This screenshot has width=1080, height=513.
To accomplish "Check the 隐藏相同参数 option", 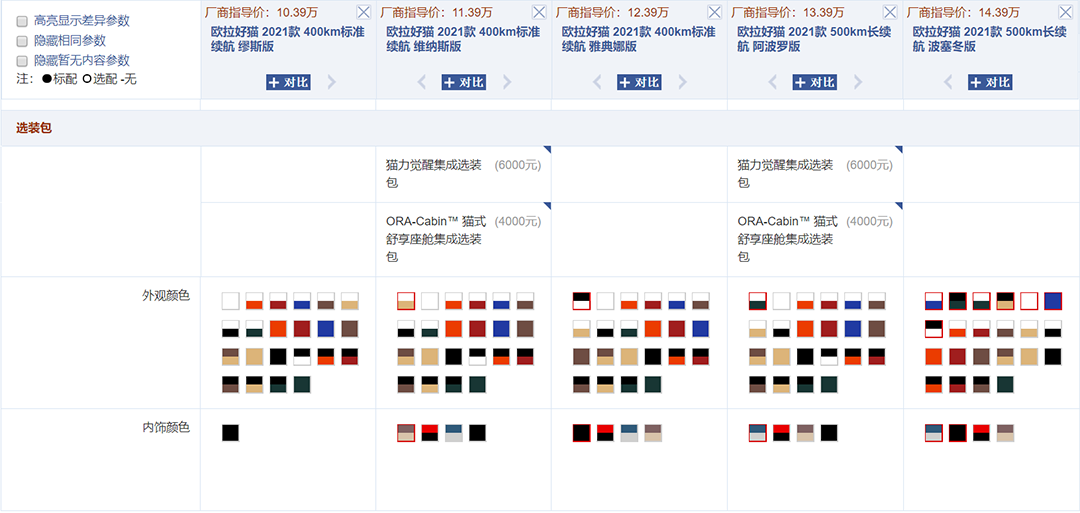I will point(22,41).
